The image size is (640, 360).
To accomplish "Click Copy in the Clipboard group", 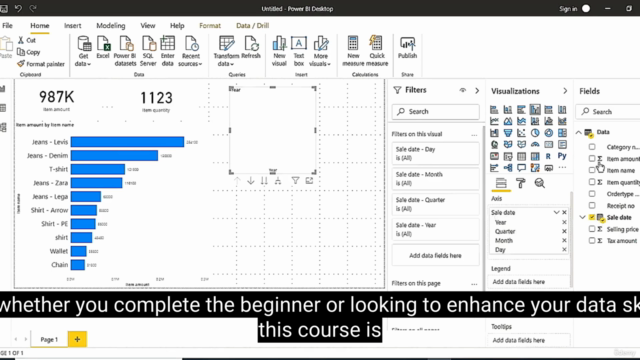I will pyautogui.click(x=29, y=52).
